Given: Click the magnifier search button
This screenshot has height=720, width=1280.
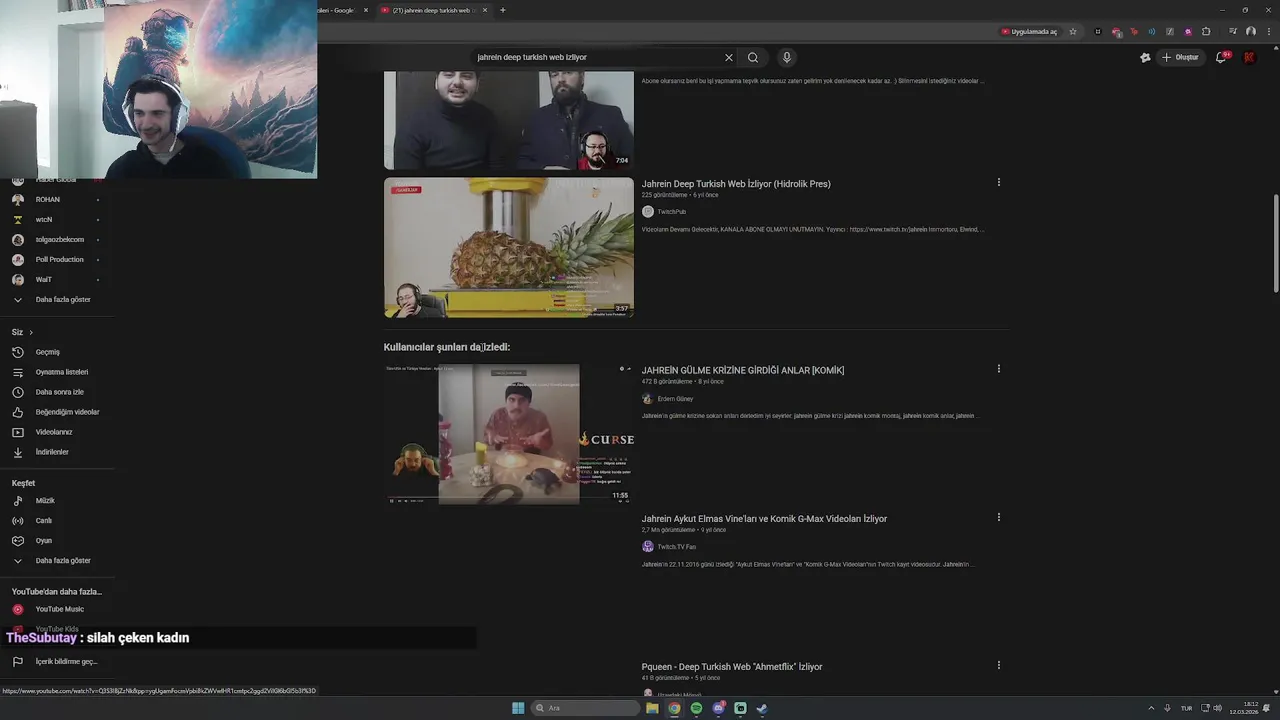Looking at the screenshot, I should [x=753, y=57].
